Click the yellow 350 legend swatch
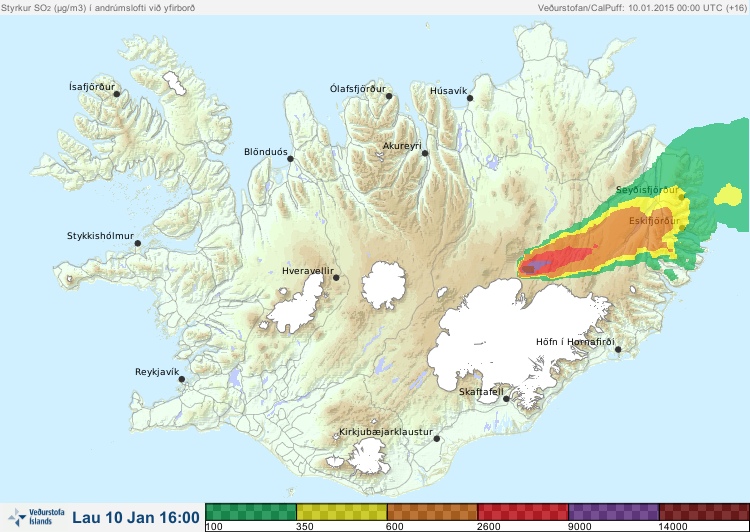Image resolution: width=750 pixels, height=532 pixels. [x=342, y=512]
